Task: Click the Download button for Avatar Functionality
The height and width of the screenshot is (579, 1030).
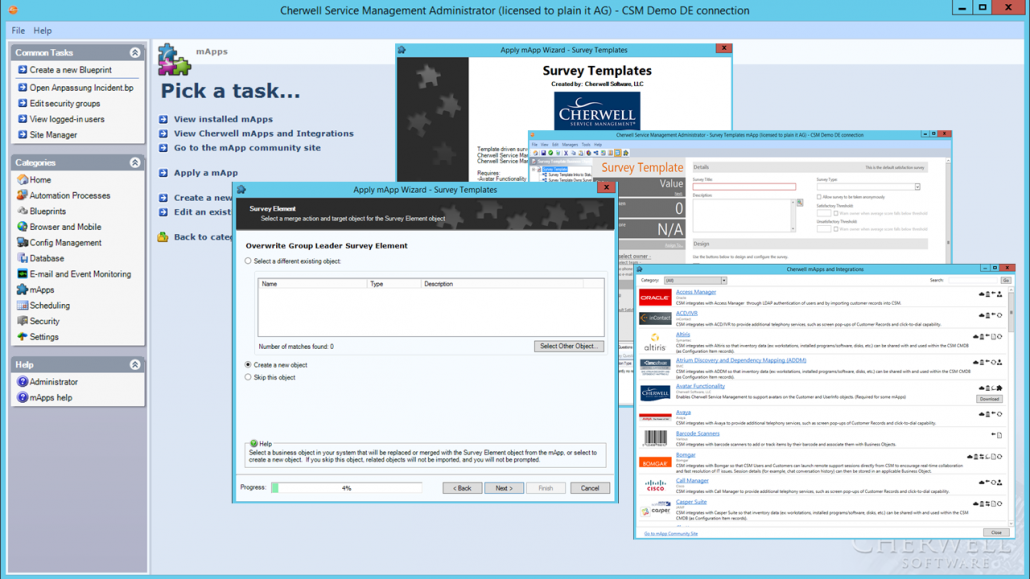Action: tap(989, 399)
